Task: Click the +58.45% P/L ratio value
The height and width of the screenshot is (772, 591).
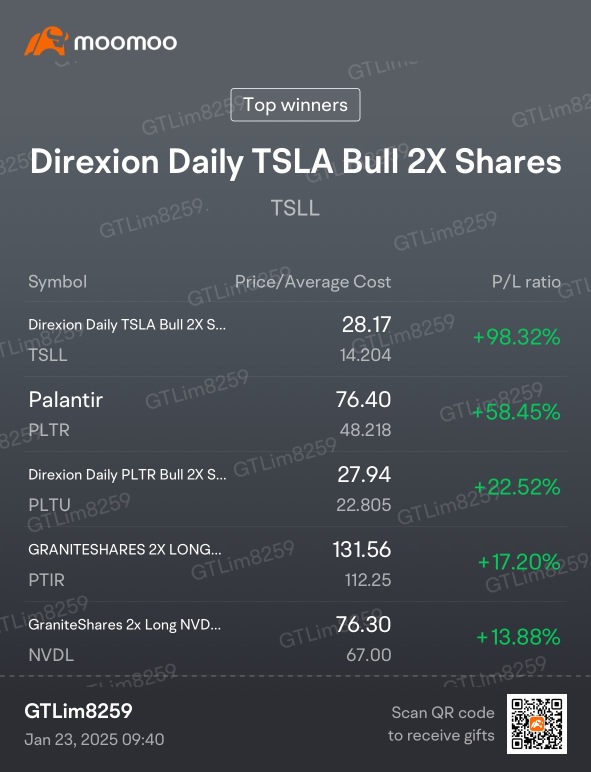Action: click(517, 412)
